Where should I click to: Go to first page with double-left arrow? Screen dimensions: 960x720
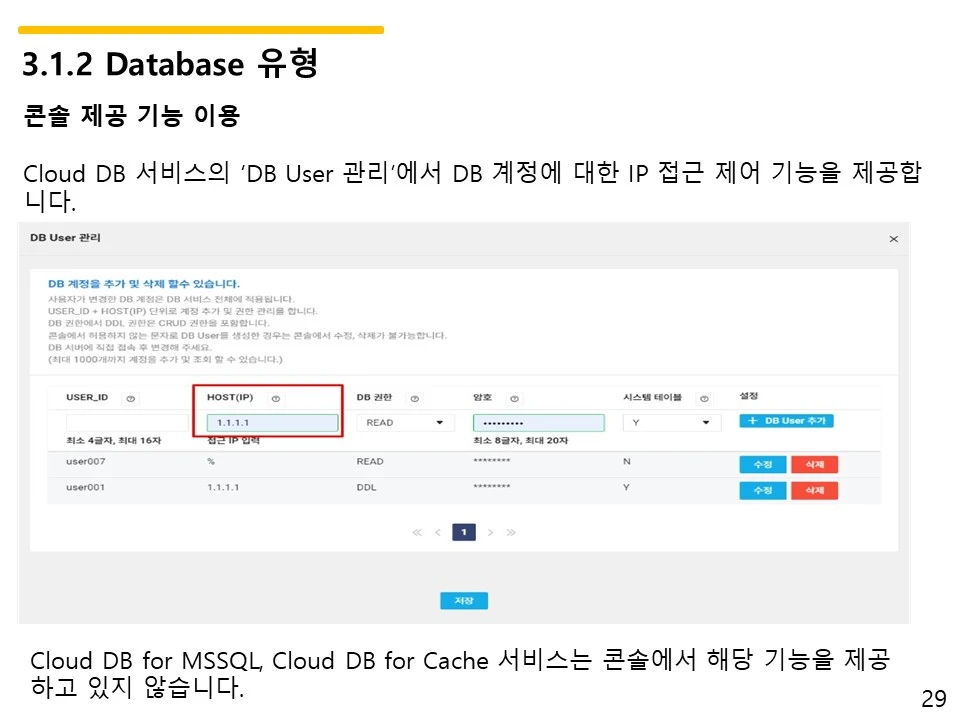point(417,532)
